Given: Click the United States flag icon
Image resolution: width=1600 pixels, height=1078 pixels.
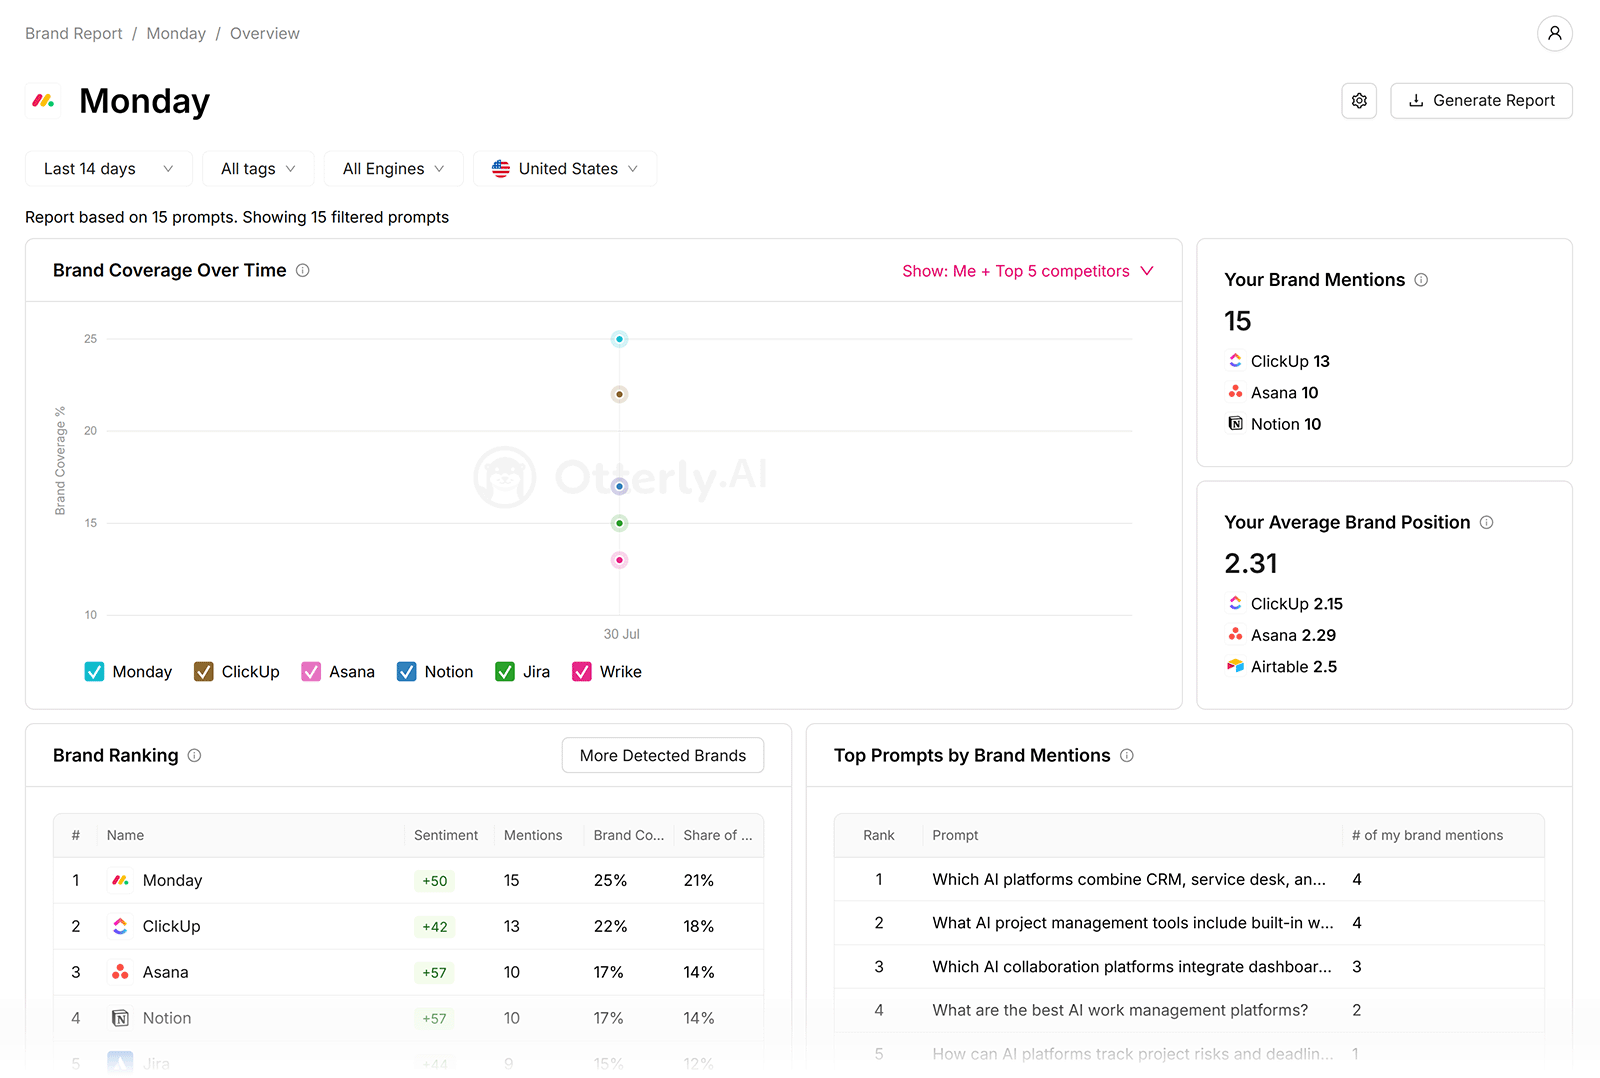Looking at the screenshot, I should click(501, 169).
